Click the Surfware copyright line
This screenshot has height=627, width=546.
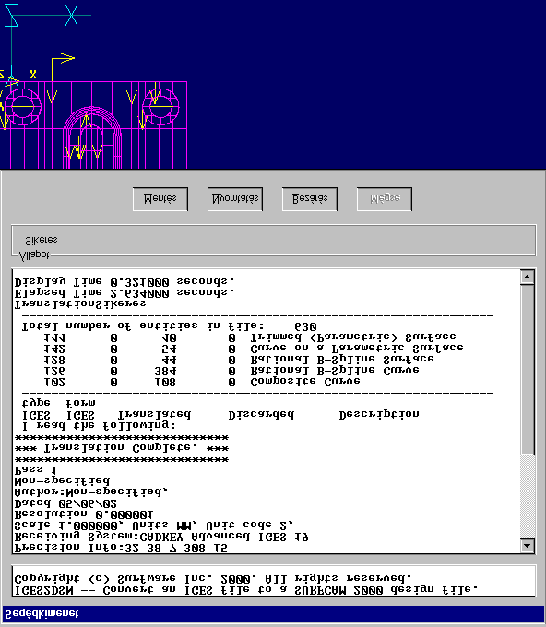pyautogui.click(x=213, y=579)
